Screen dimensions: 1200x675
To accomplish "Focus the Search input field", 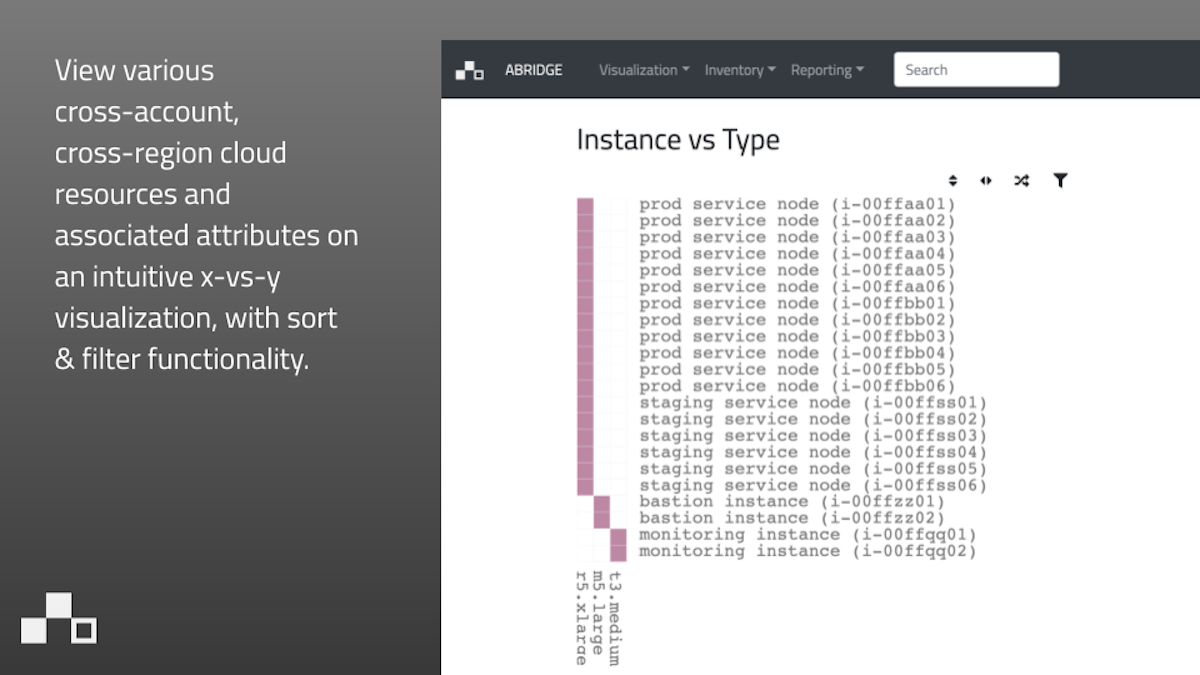I will (976, 70).
